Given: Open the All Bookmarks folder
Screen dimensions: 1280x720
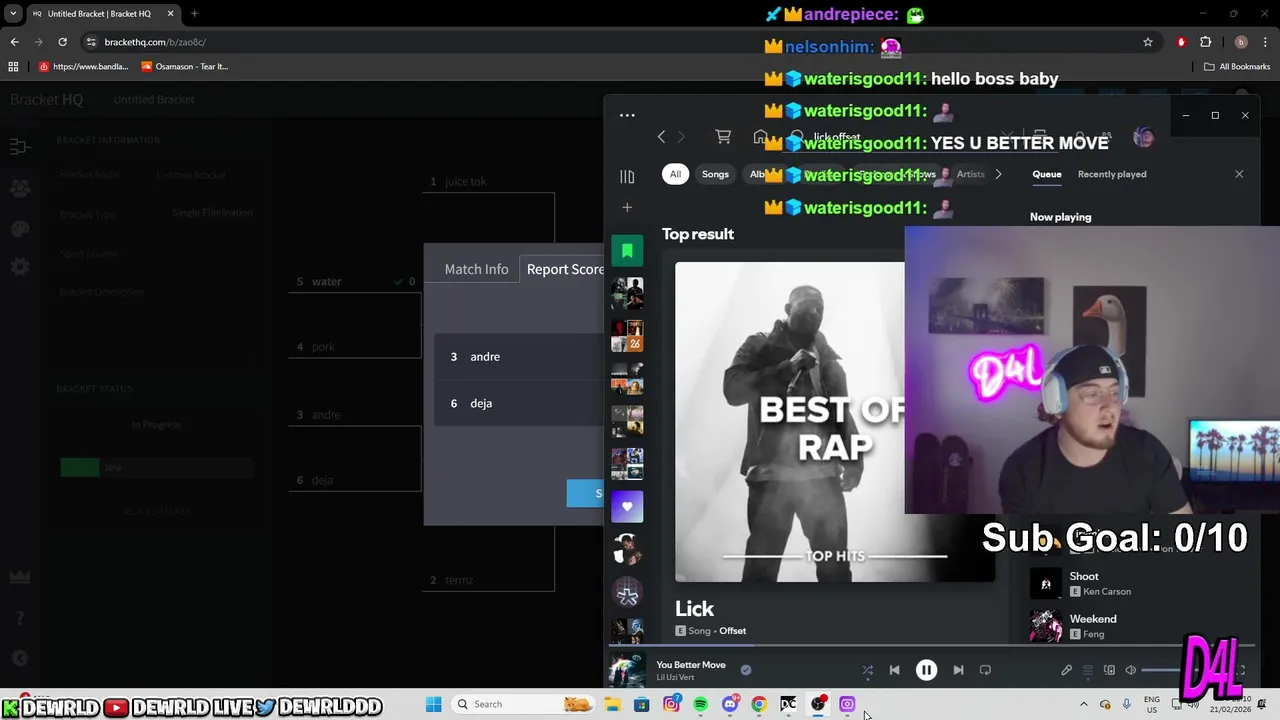Looking at the screenshot, I should [1237, 67].
